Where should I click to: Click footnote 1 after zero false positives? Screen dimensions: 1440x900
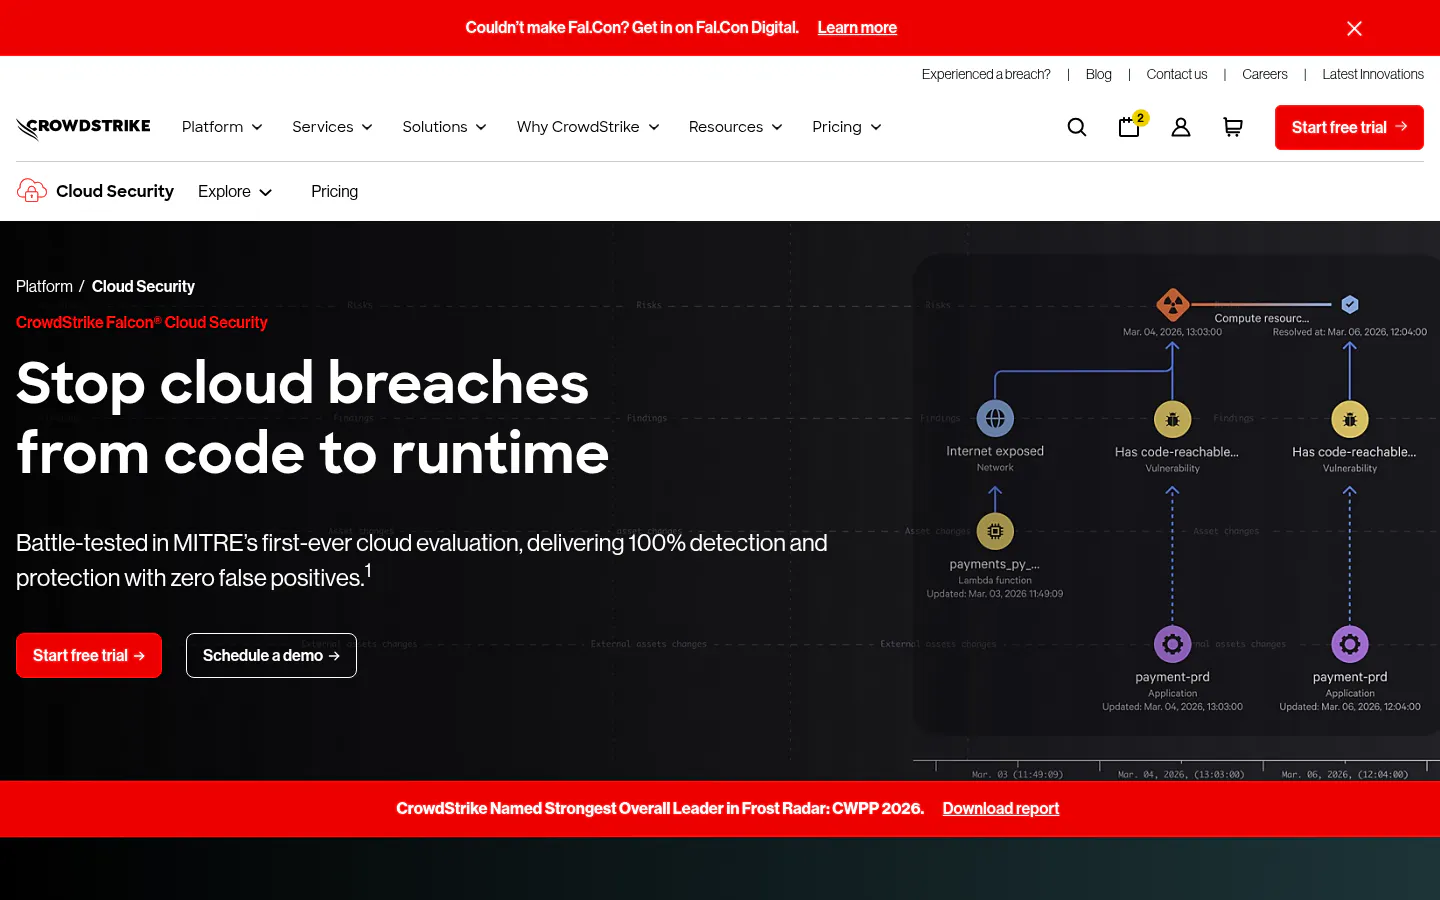tap(368, 570)
